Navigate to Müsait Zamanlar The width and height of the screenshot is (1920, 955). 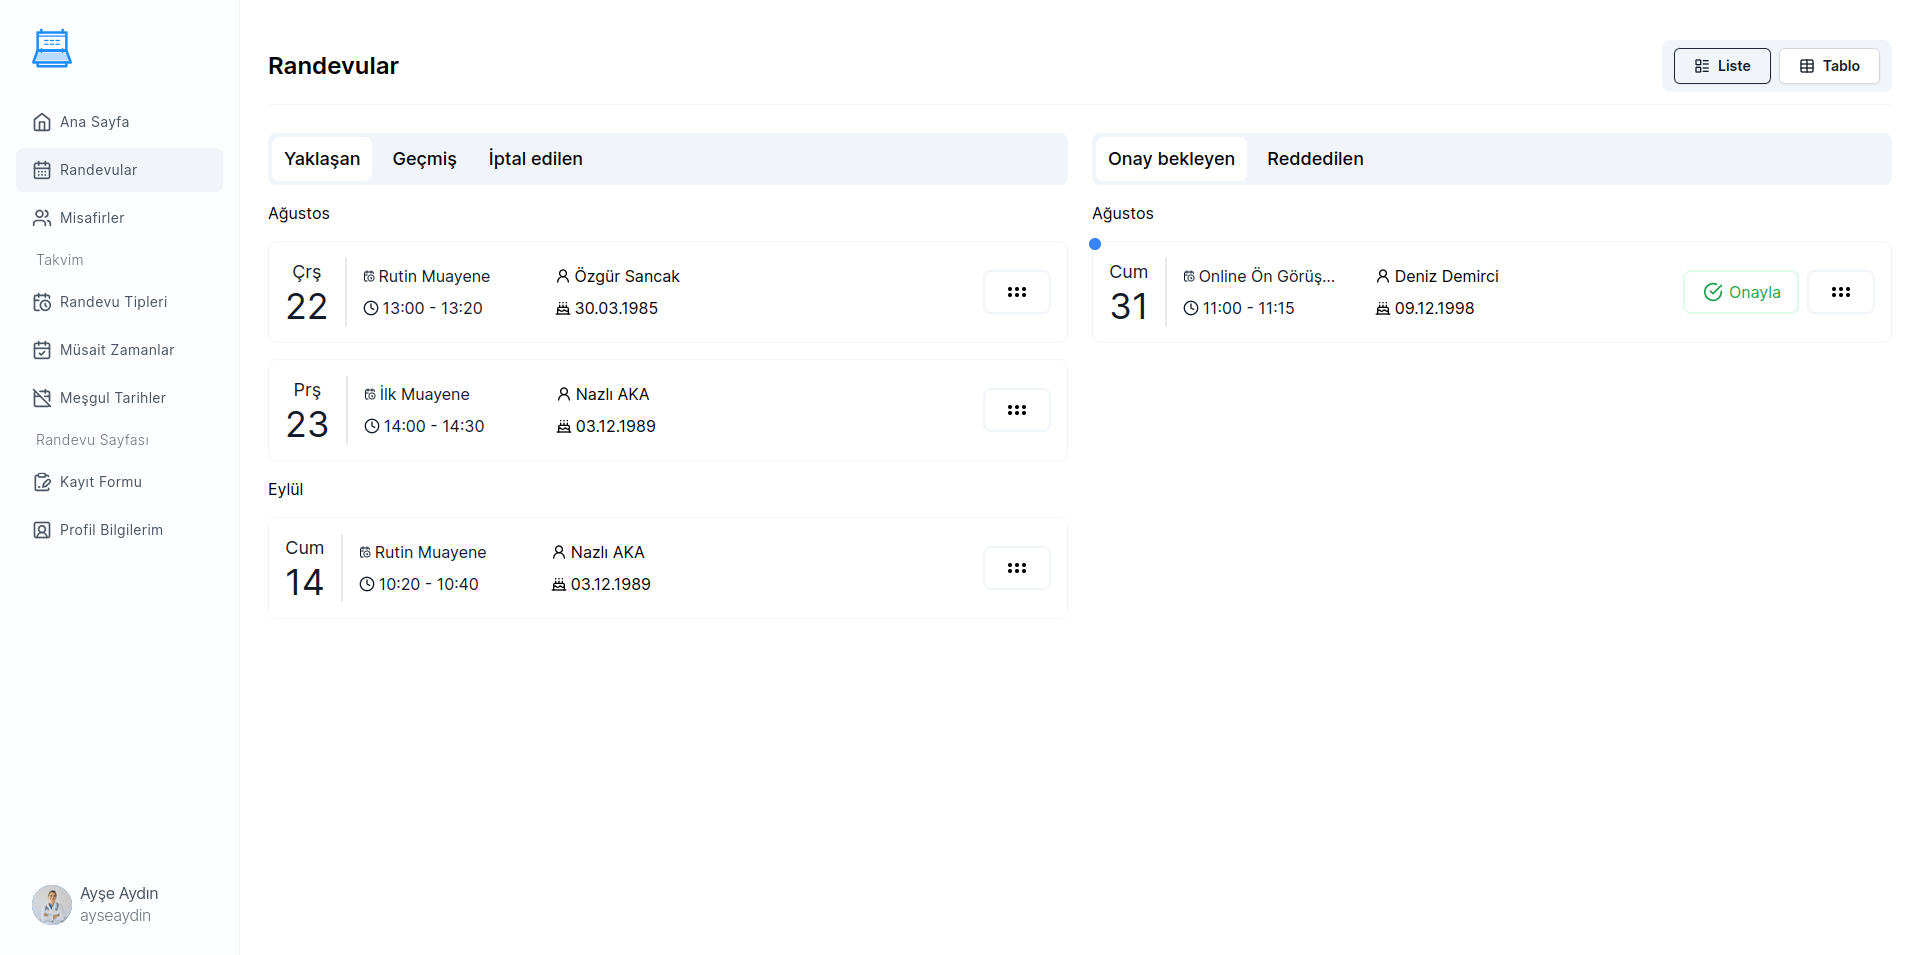[116, 350]
